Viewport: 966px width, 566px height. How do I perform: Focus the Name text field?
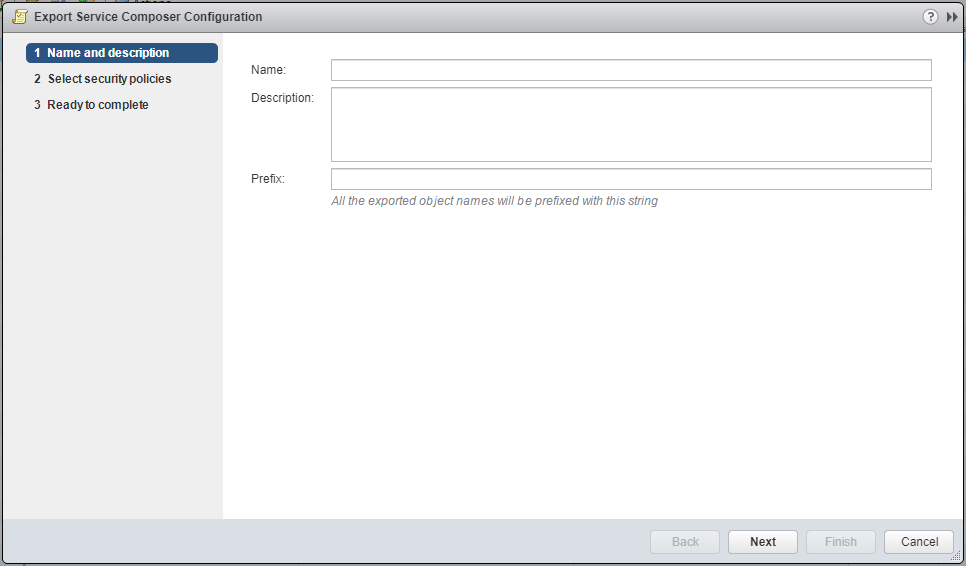630,70
